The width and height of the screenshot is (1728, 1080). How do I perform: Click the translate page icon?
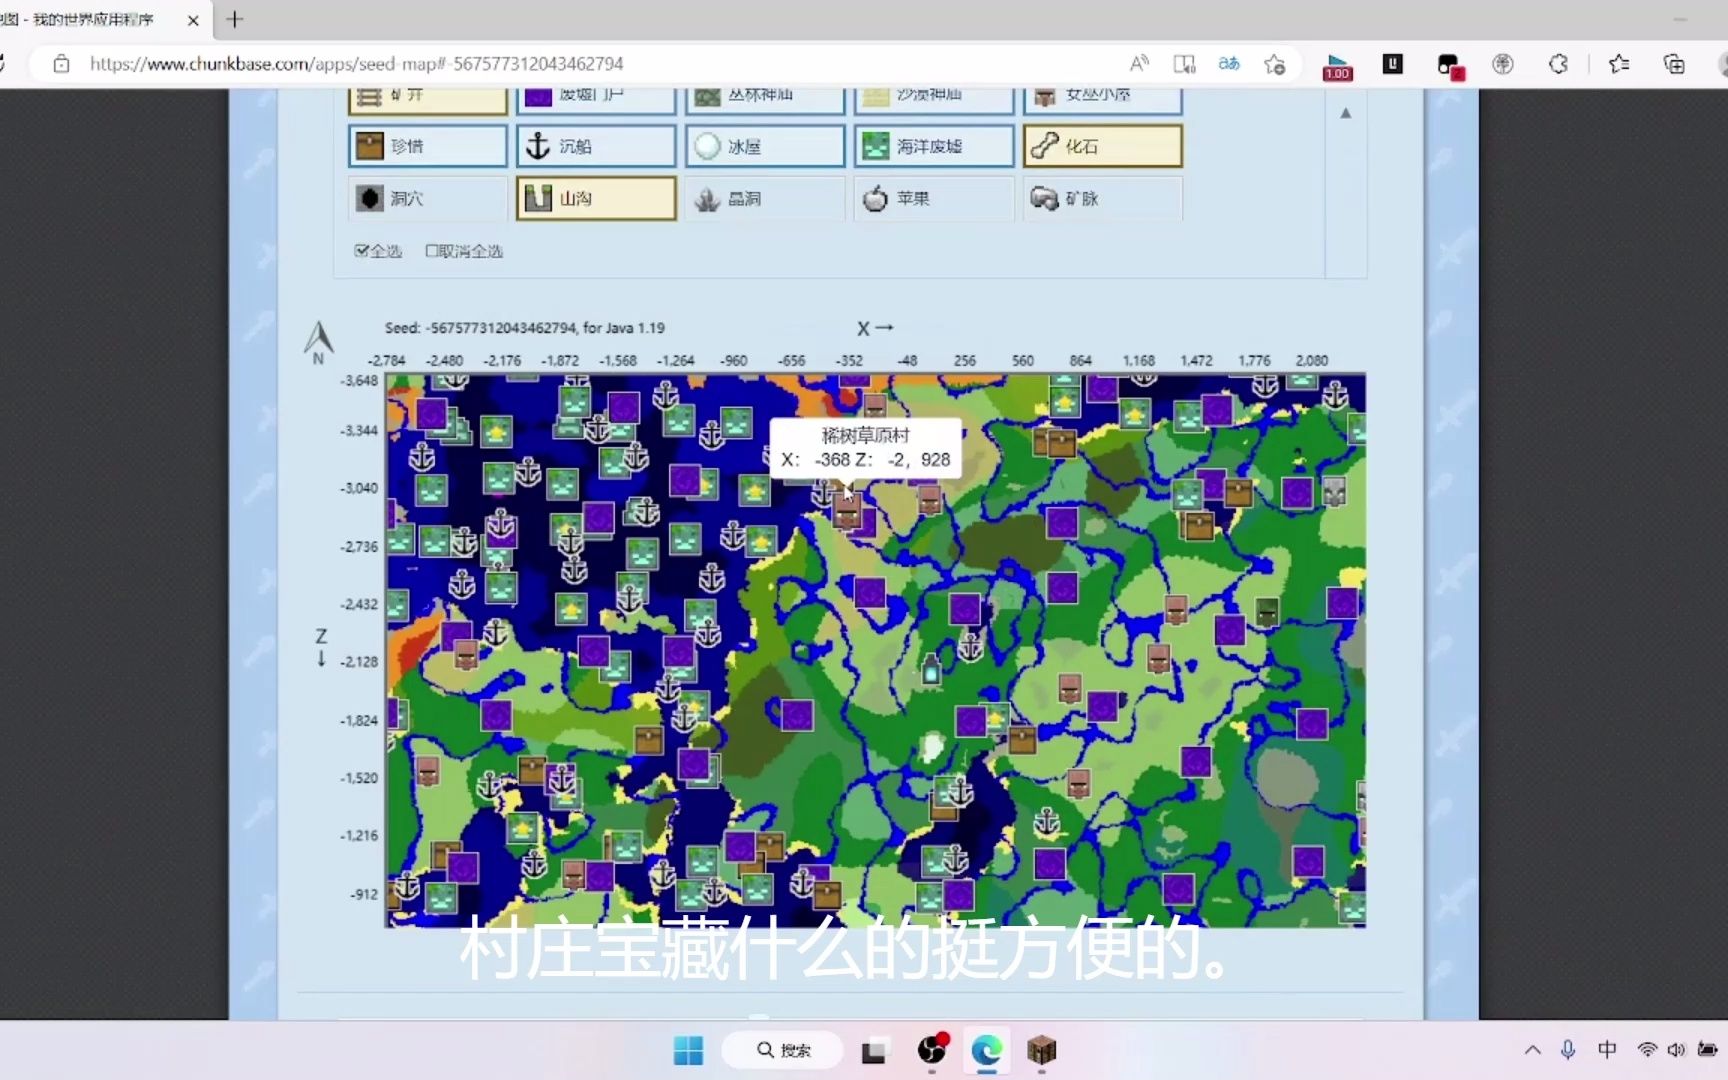(1229, 64)
